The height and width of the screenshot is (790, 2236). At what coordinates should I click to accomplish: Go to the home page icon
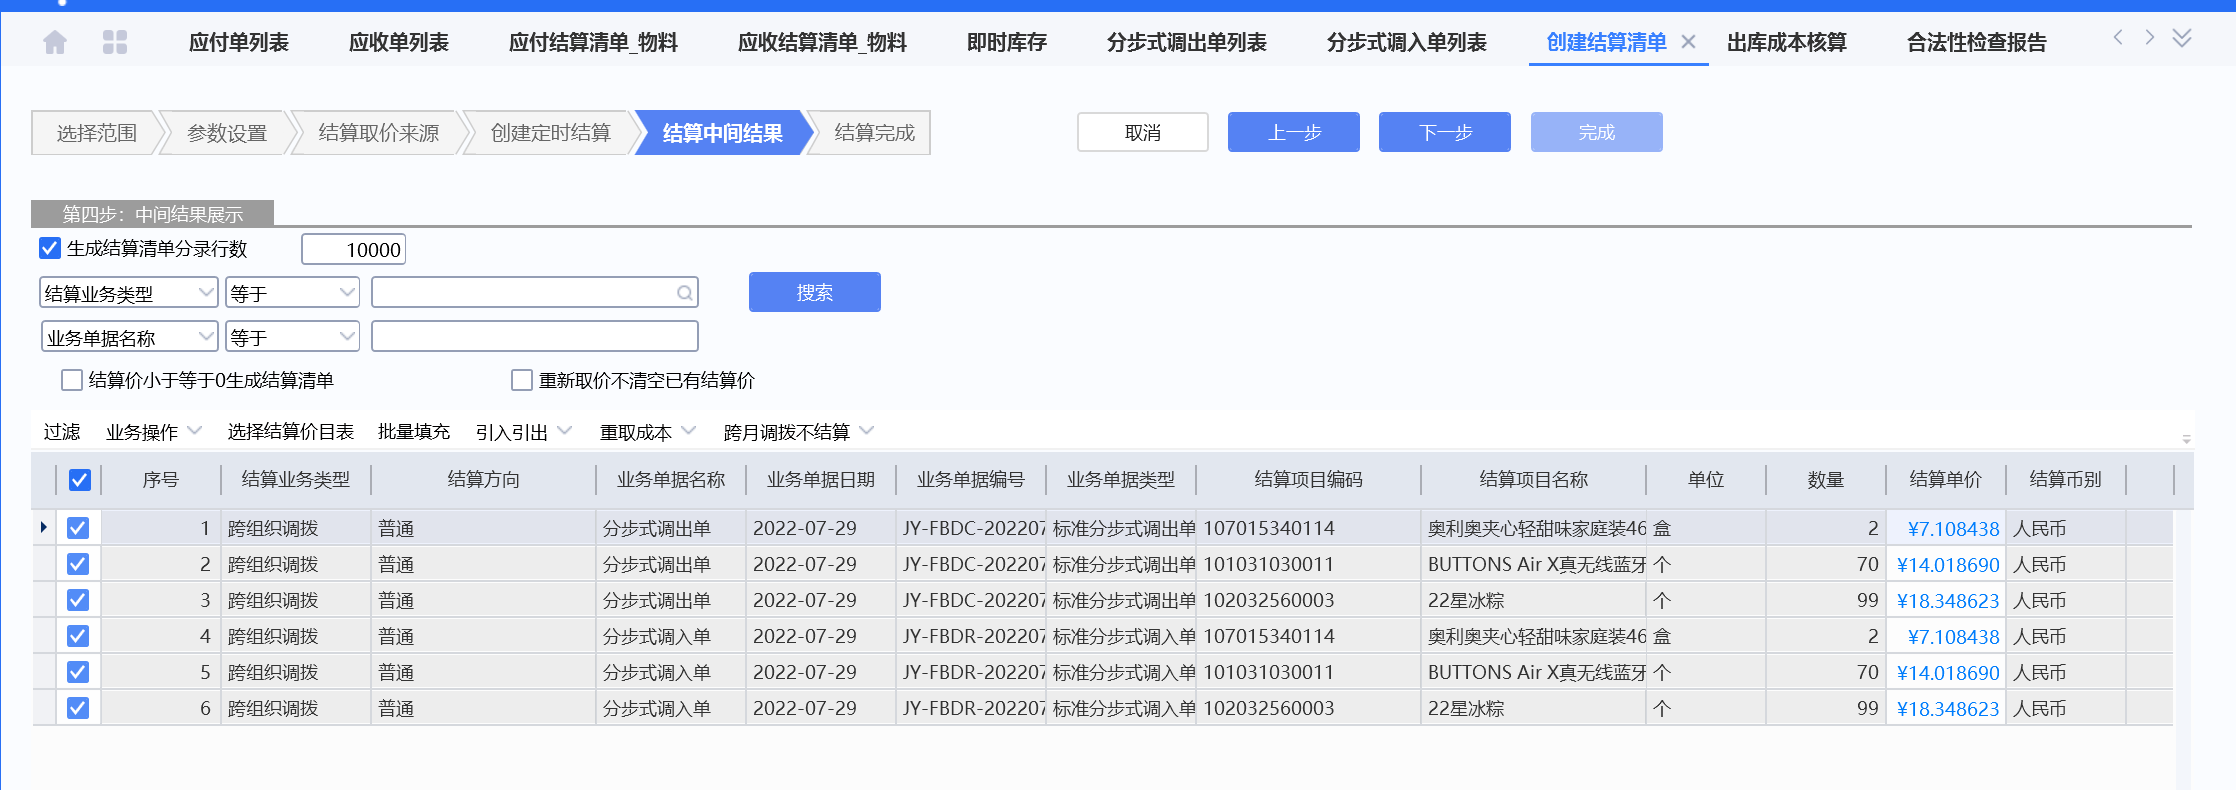(x=55, y=42)
